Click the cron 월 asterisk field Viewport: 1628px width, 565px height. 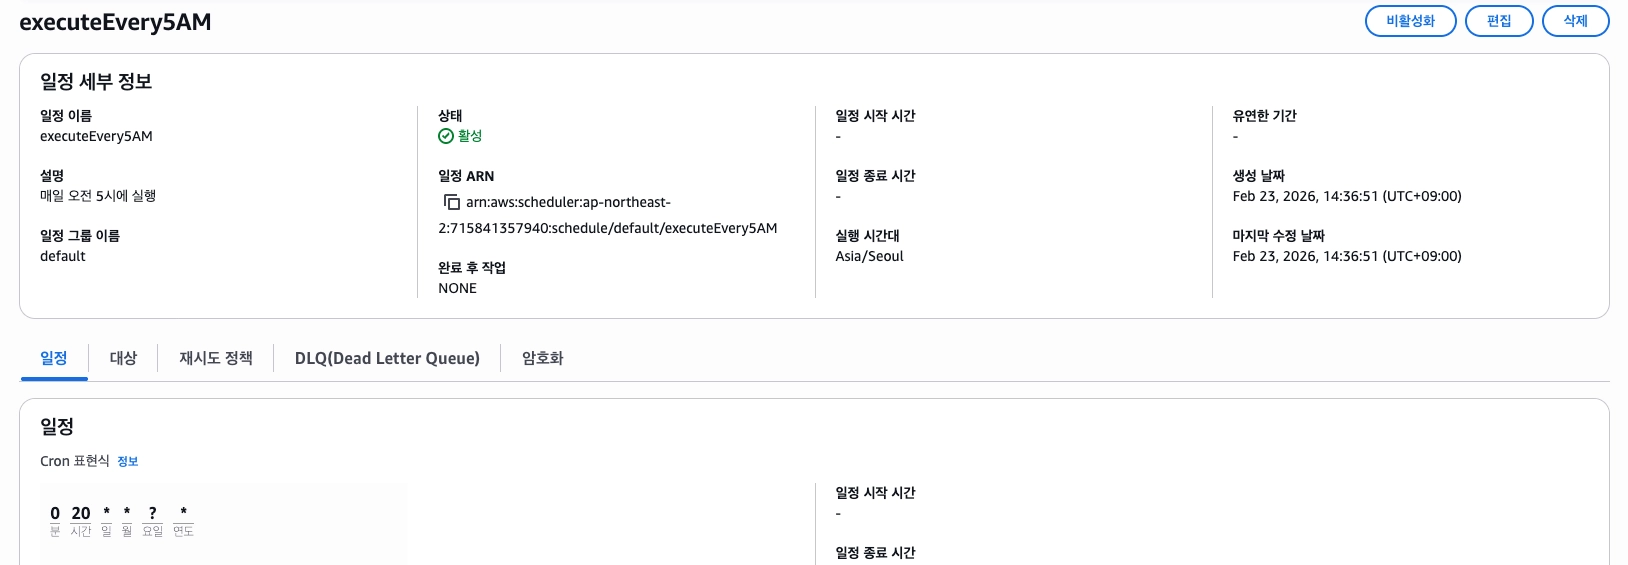point(127,513)
